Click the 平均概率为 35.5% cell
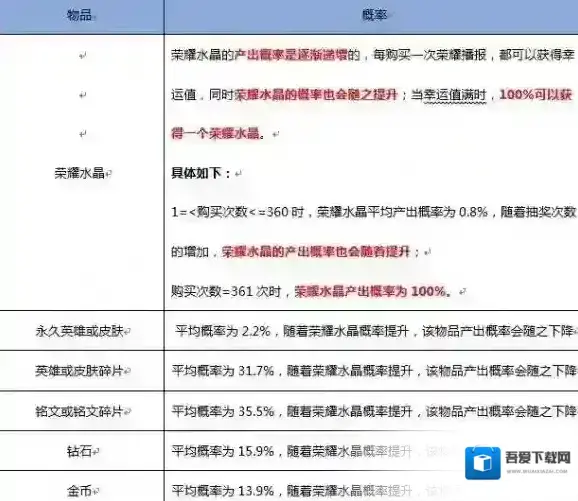 (371, 411)
